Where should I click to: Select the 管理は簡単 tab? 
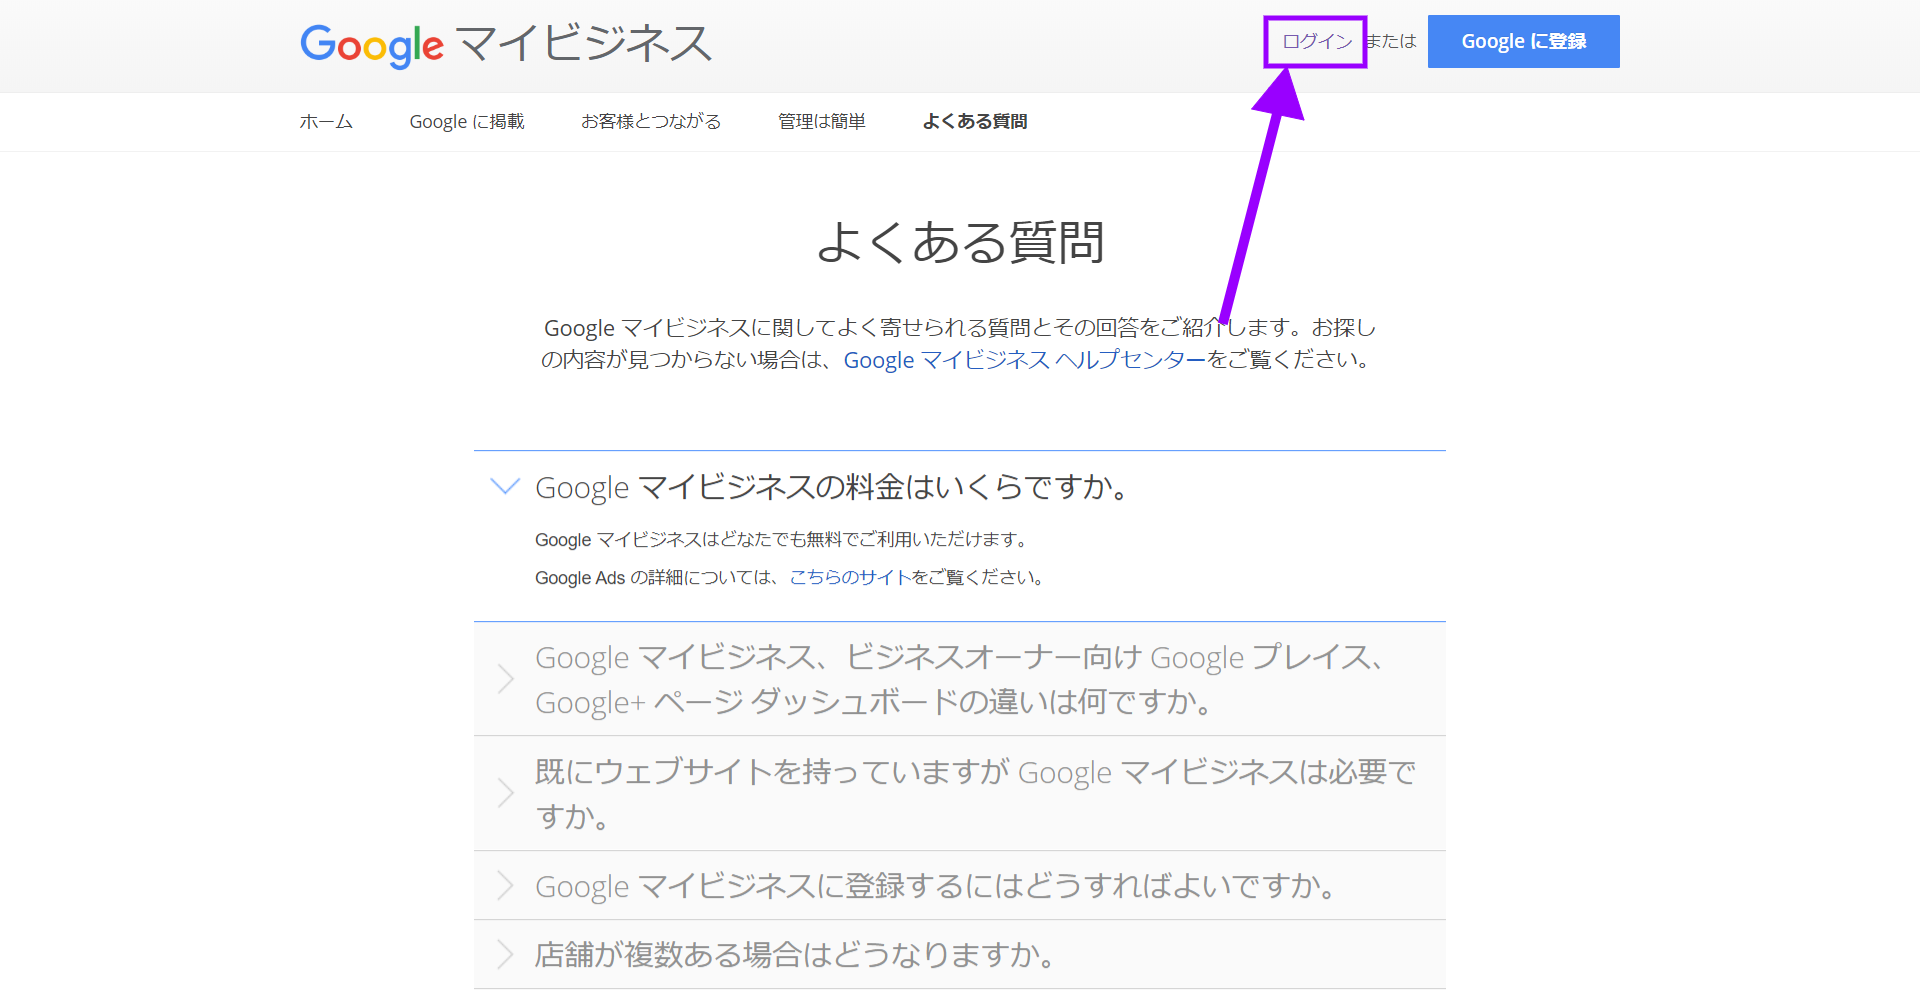click(x=822, y=122)
